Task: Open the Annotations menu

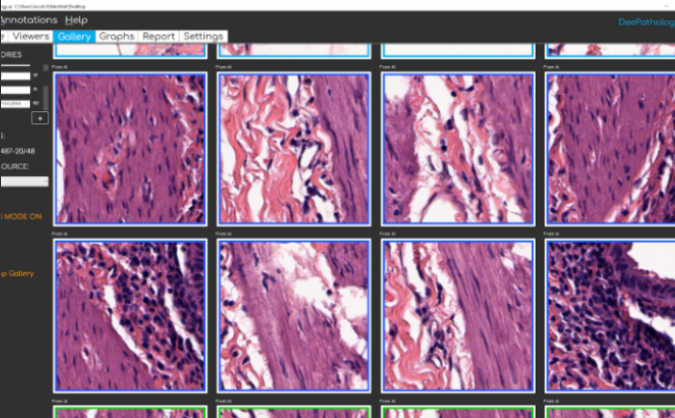Action: point(28,20)
